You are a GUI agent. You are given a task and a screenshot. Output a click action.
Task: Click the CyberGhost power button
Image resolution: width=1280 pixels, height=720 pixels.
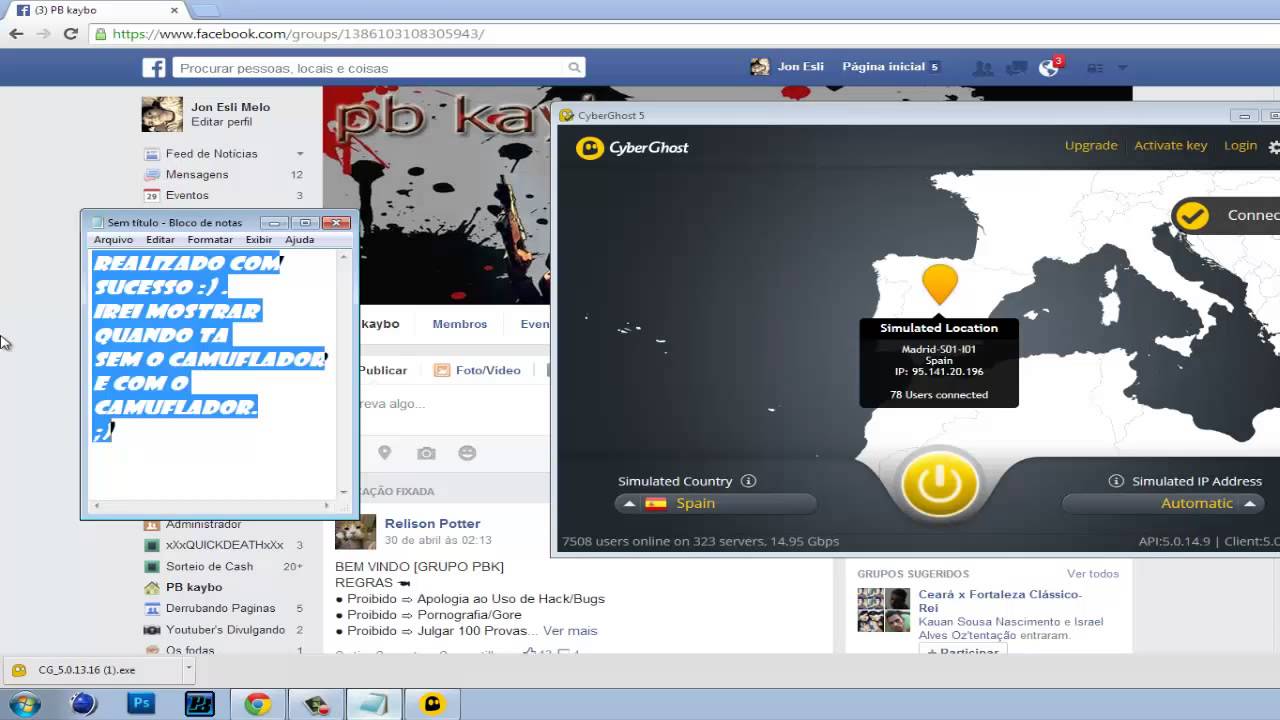[939, 483]
